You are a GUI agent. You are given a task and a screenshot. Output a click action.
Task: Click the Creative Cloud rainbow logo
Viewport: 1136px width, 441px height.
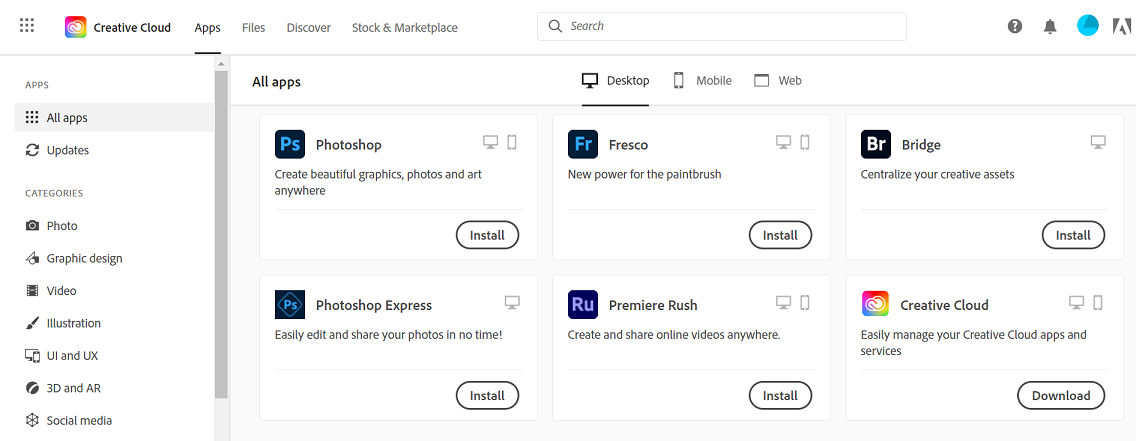75,28
